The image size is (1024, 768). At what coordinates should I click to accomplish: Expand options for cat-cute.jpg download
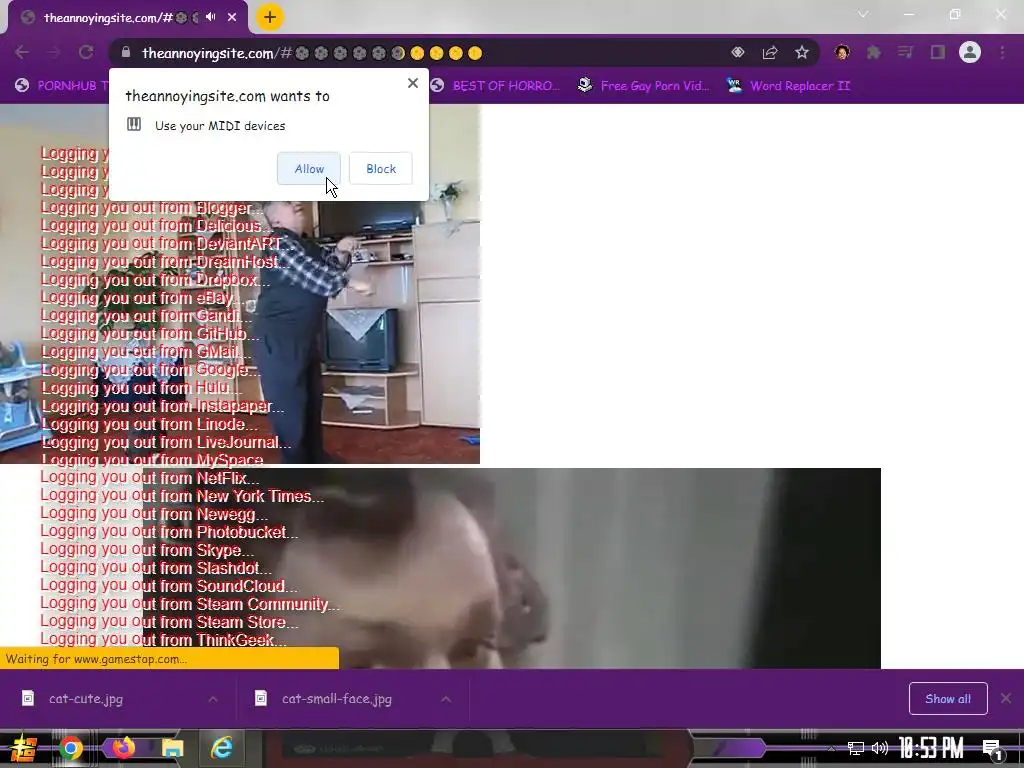(213, 699)
